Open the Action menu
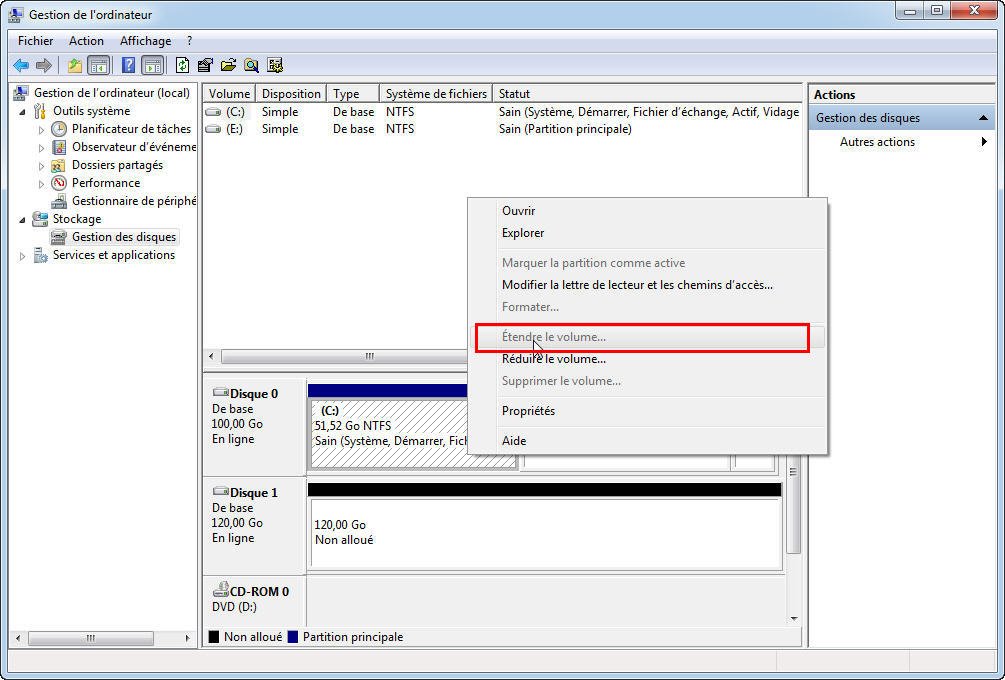Image resolution: width=1005 pixels, height=680 pixels. click(86, 41)
